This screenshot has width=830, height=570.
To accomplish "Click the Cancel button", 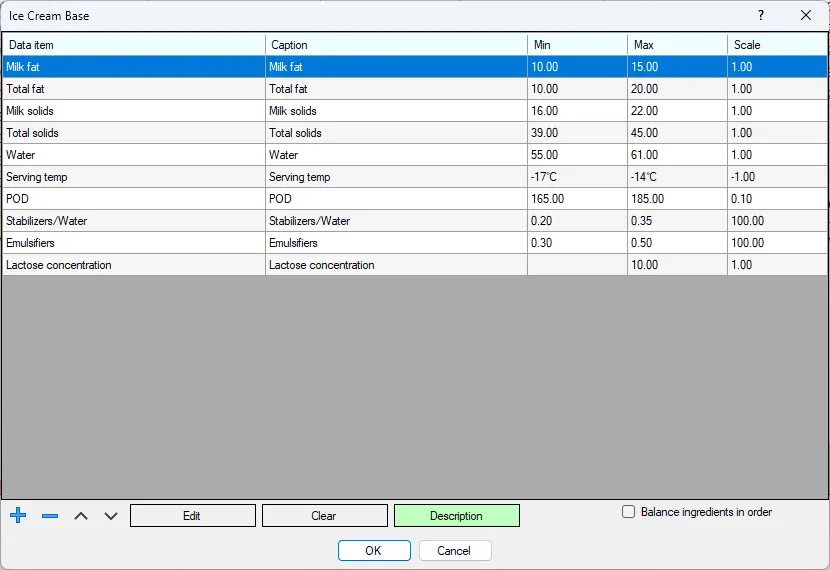I will [x=455, y=550].
